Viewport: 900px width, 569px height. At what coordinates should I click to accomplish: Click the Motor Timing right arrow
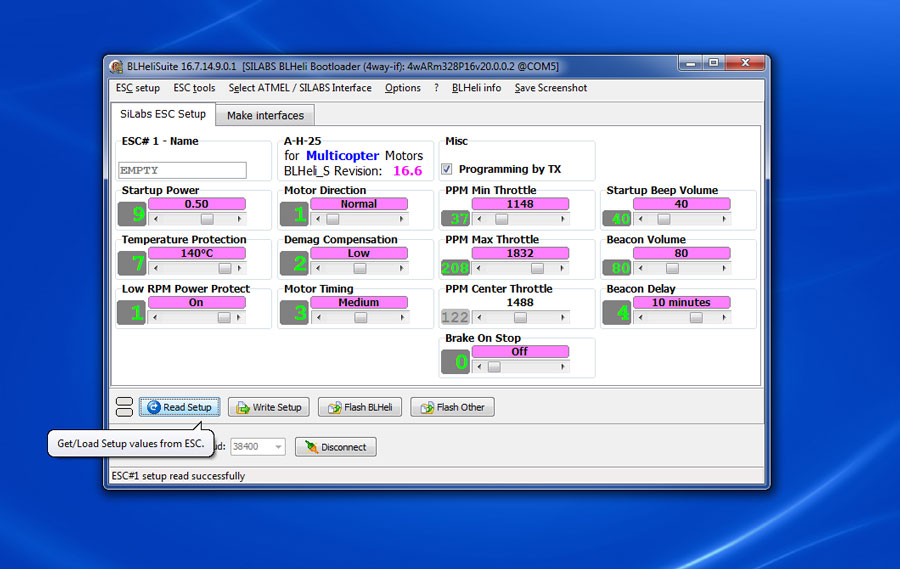(x=401, y=318)
